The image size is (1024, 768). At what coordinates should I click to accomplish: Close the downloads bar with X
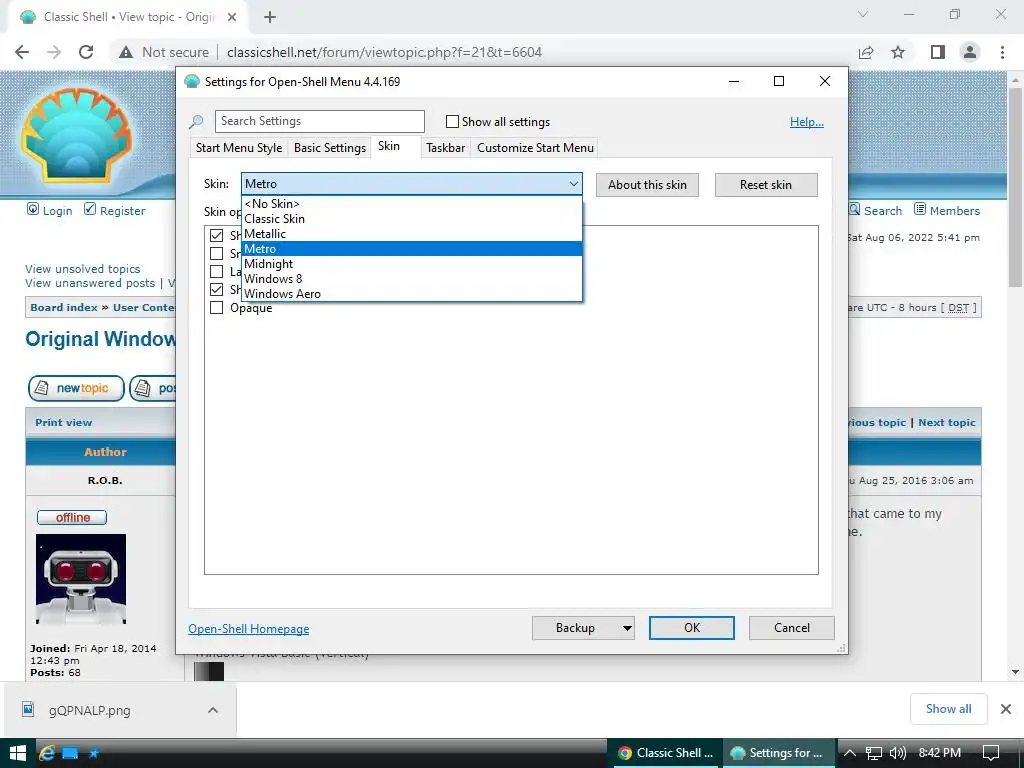1006,709
